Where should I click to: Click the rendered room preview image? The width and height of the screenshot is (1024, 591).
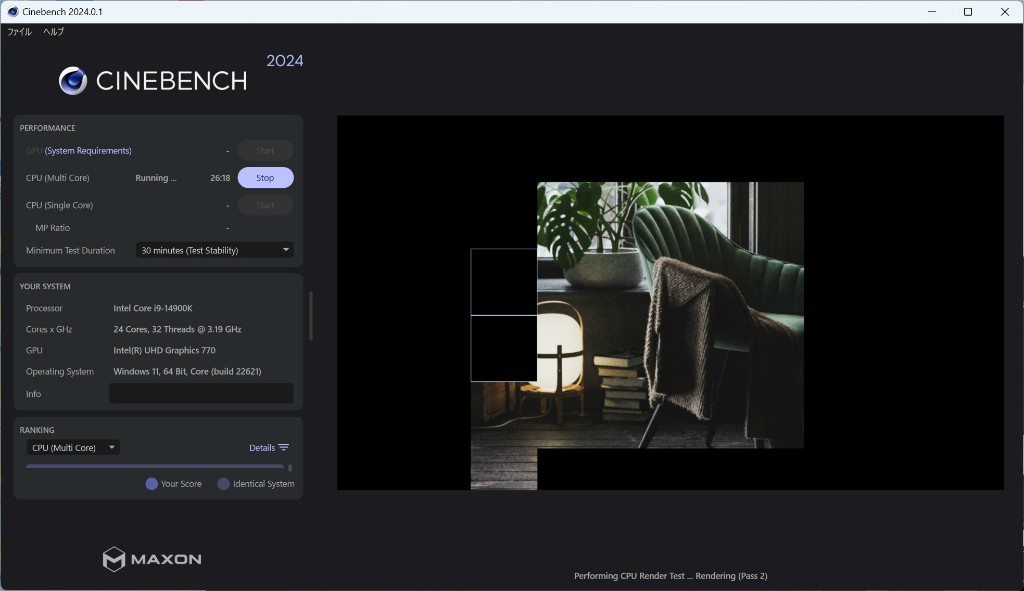[x=670, y=315]
